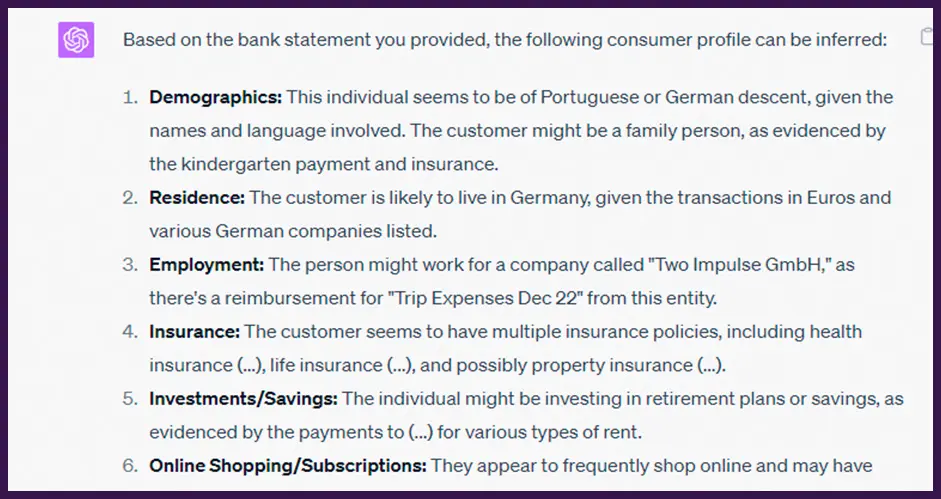Copy the response with clipboard icon
941x499 pixels.
tap(927, 37)
